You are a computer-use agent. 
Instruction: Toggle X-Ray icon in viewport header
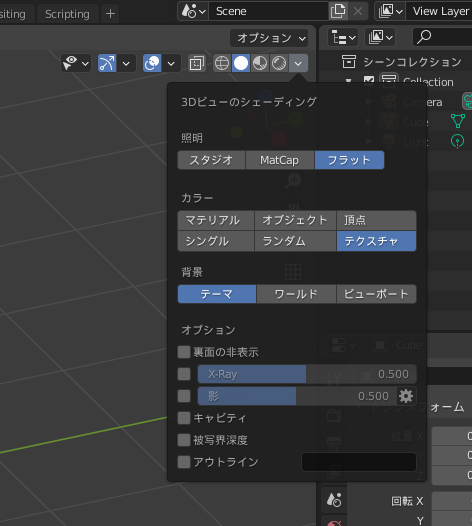click(x=197, y=63)
